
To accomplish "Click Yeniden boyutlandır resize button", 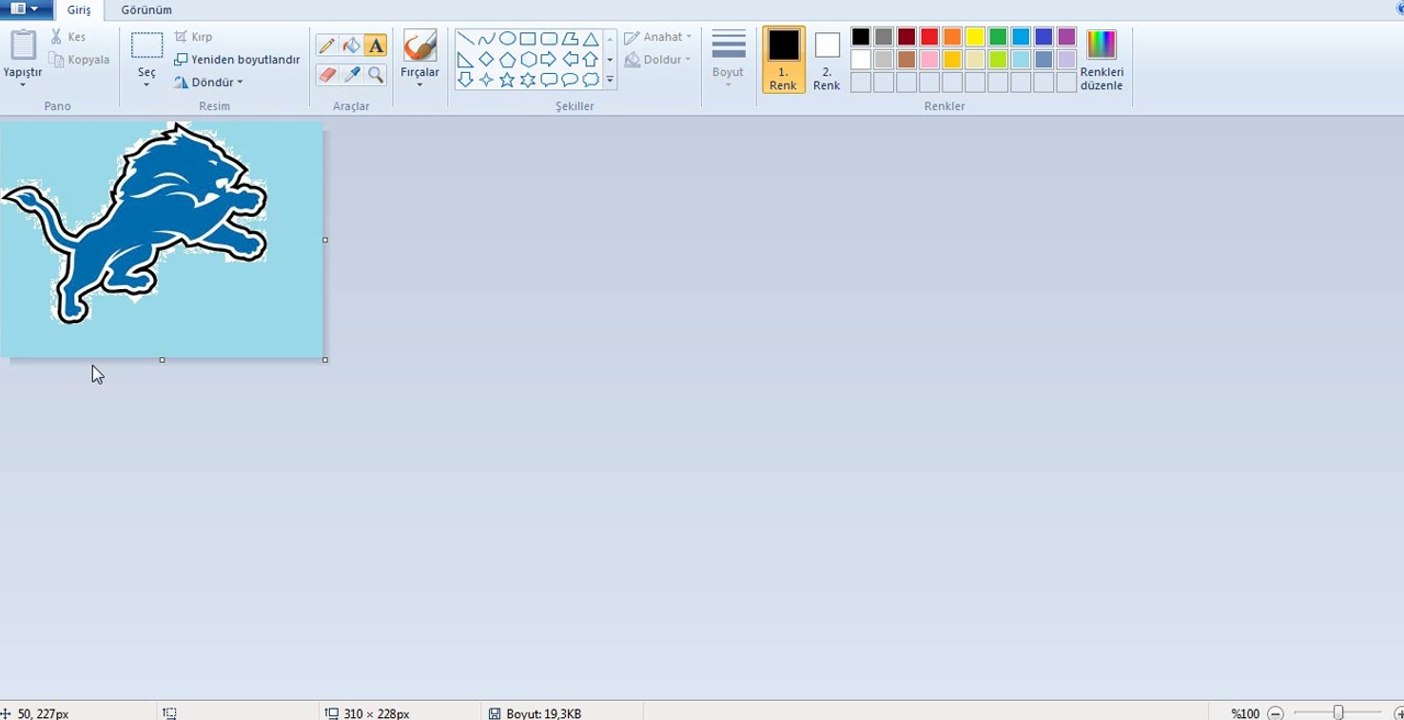I will point(237,60).
